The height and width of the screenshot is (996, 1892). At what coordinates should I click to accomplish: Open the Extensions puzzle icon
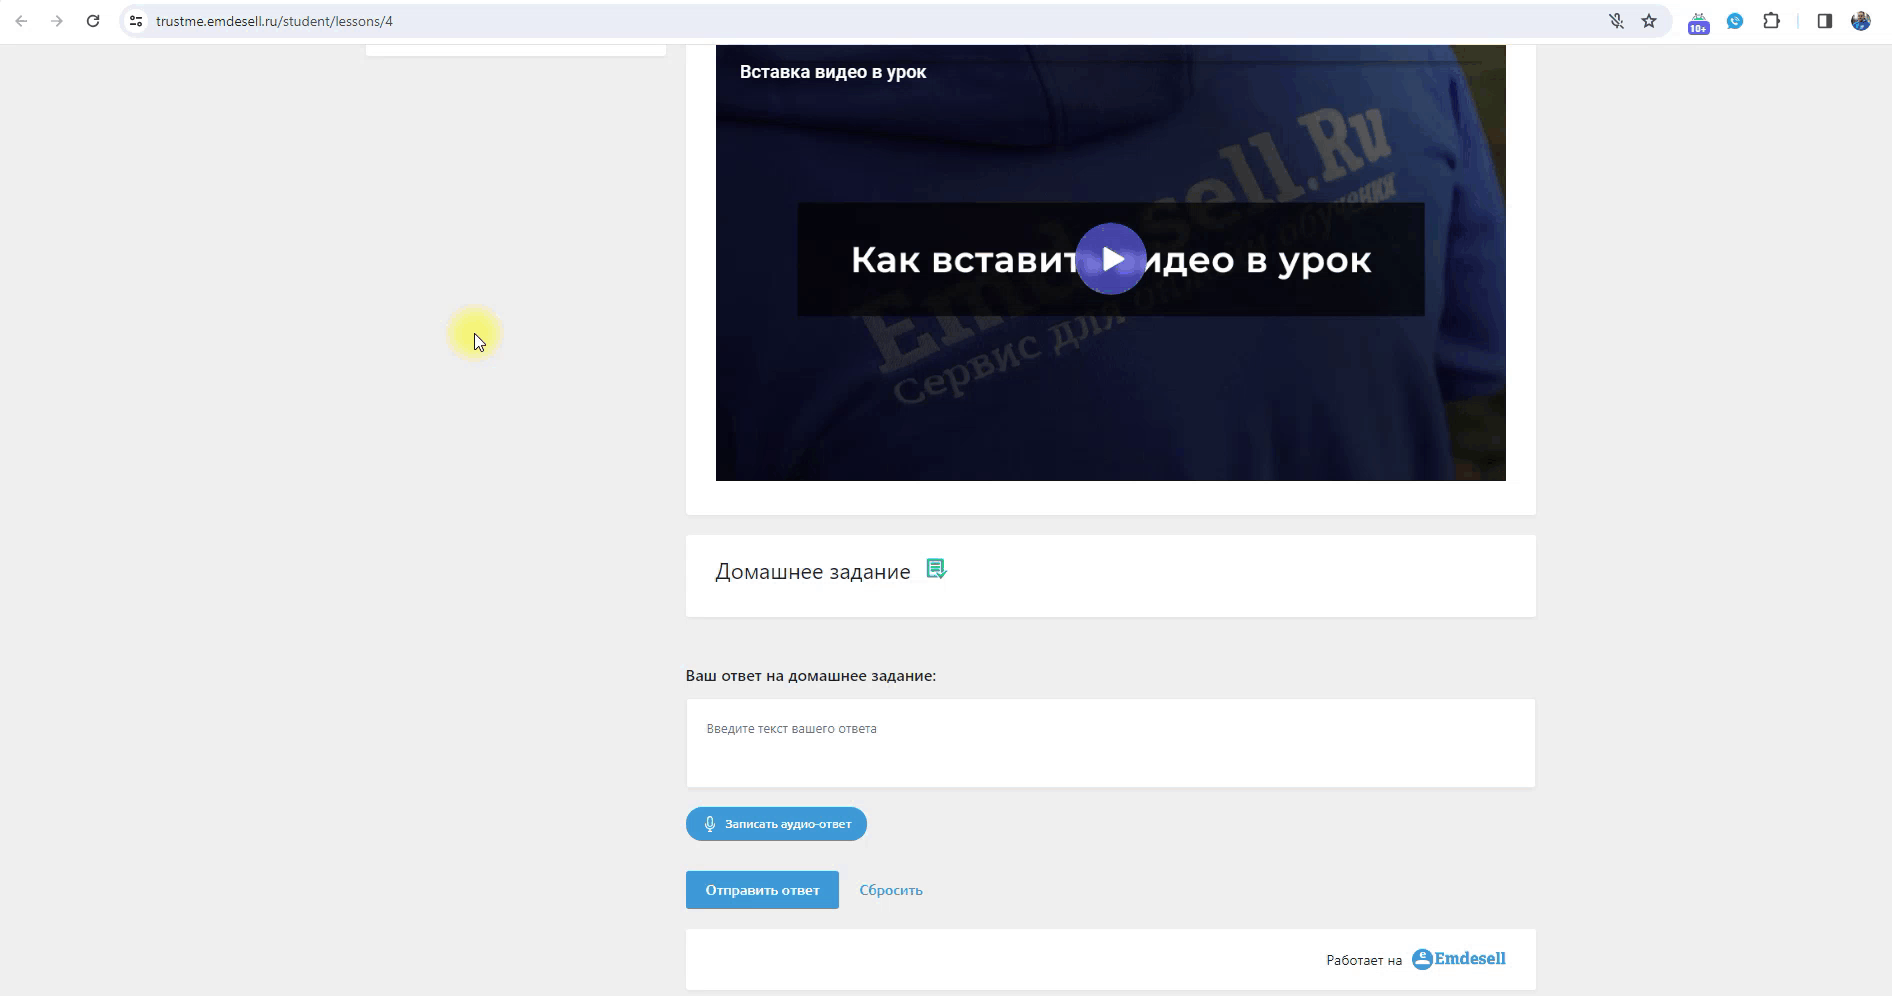(x=1771, y=21)
